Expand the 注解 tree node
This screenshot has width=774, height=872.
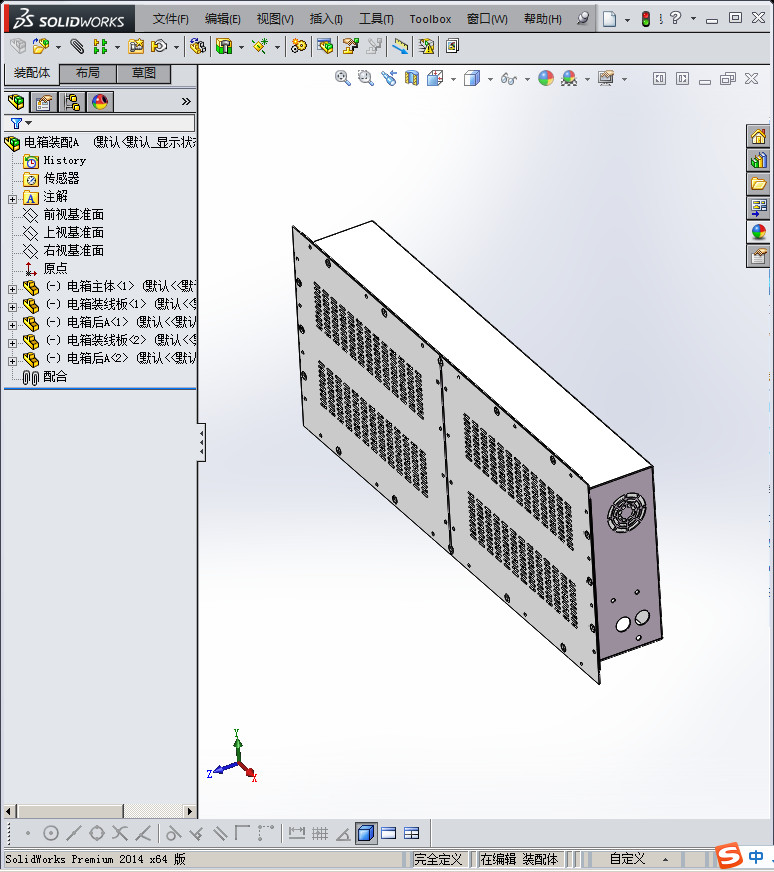pos(12,199)
